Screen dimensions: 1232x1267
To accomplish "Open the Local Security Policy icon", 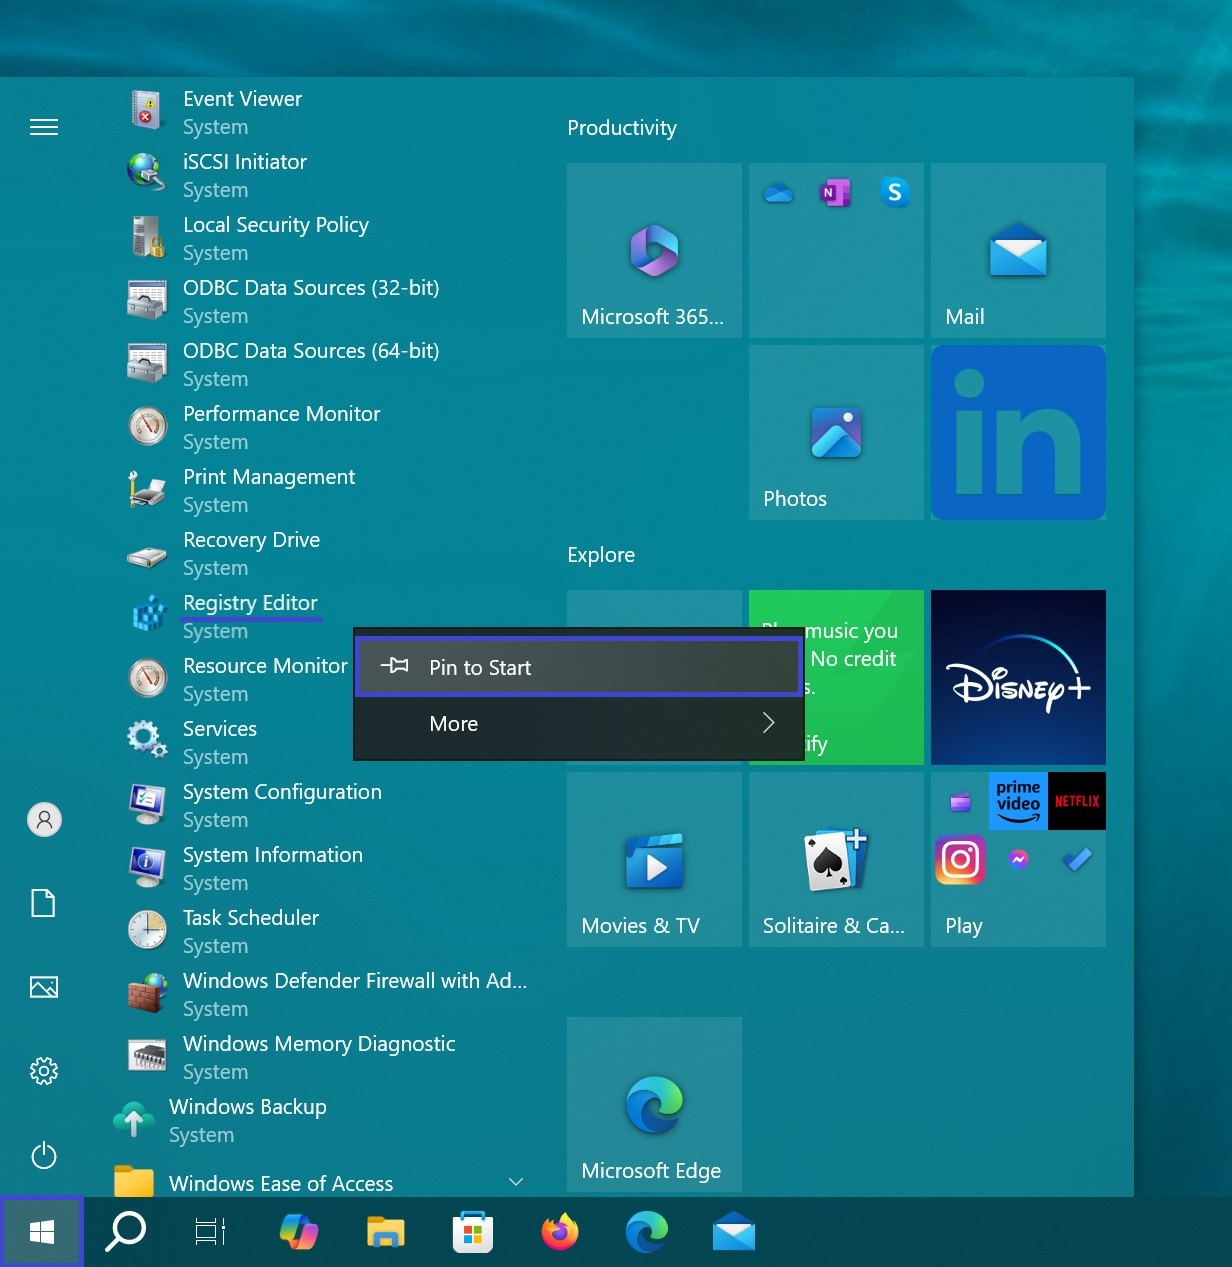I will click(147, 237).
